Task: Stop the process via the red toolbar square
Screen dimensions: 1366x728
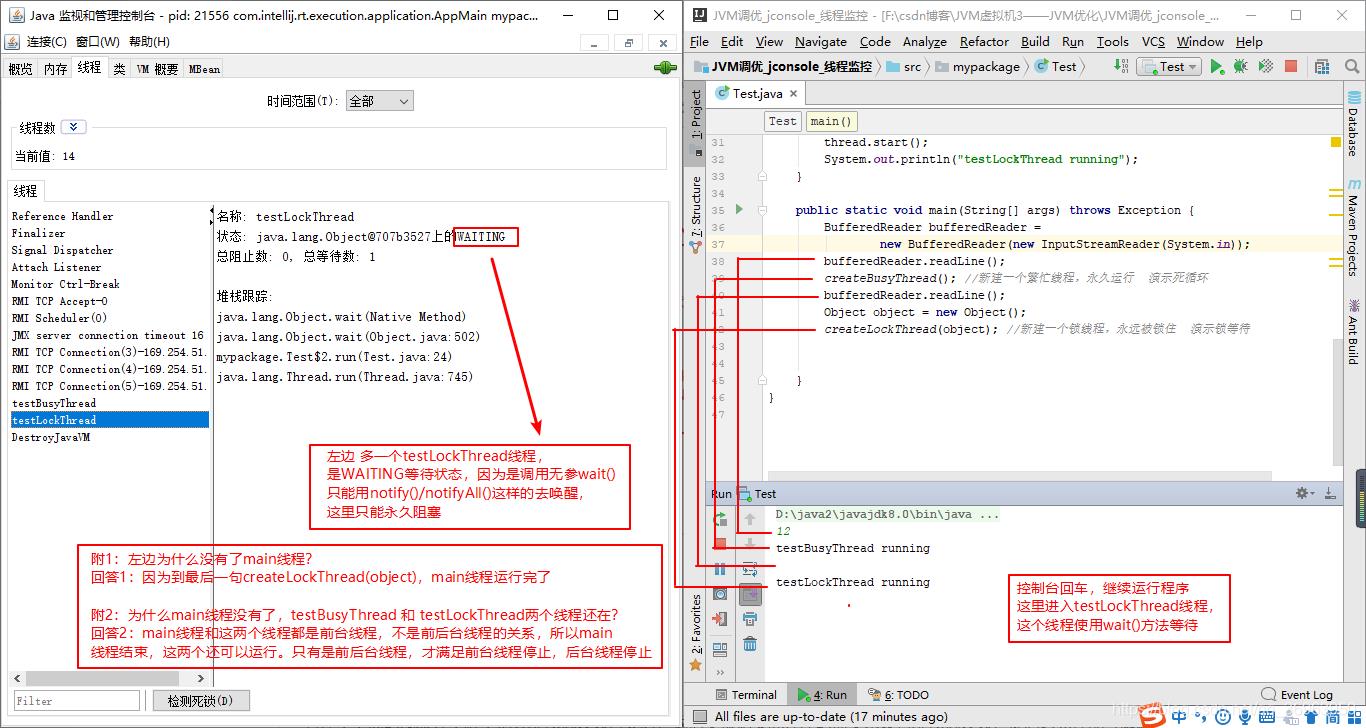Action: (x=1291, y=67)
